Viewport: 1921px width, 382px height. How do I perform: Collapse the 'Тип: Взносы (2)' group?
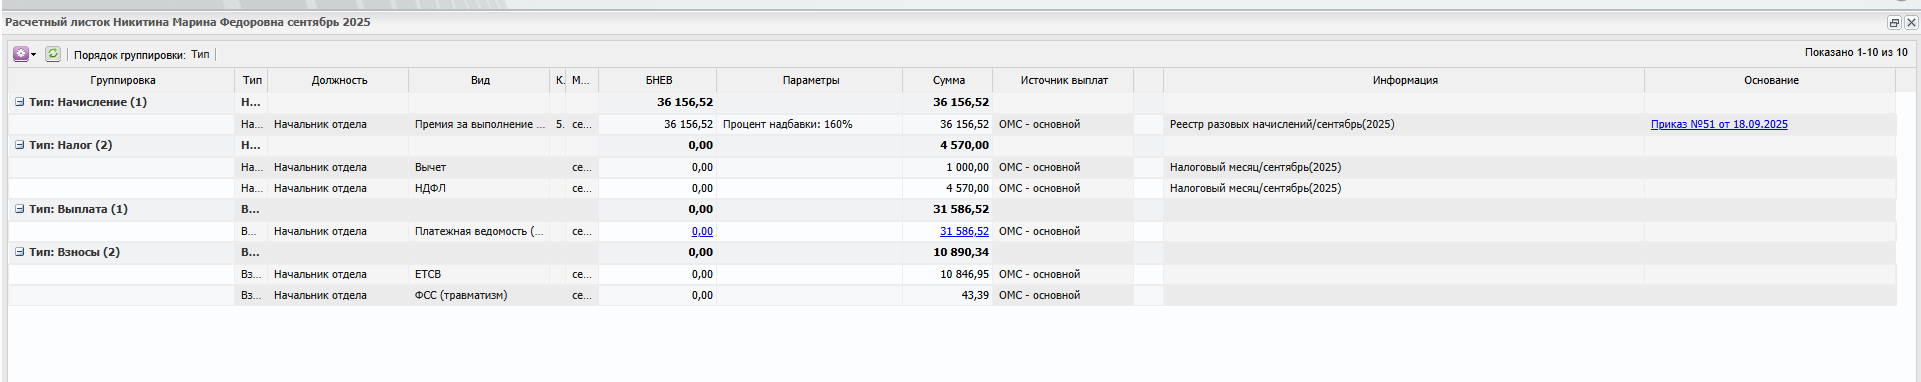(x=19, y=252)
